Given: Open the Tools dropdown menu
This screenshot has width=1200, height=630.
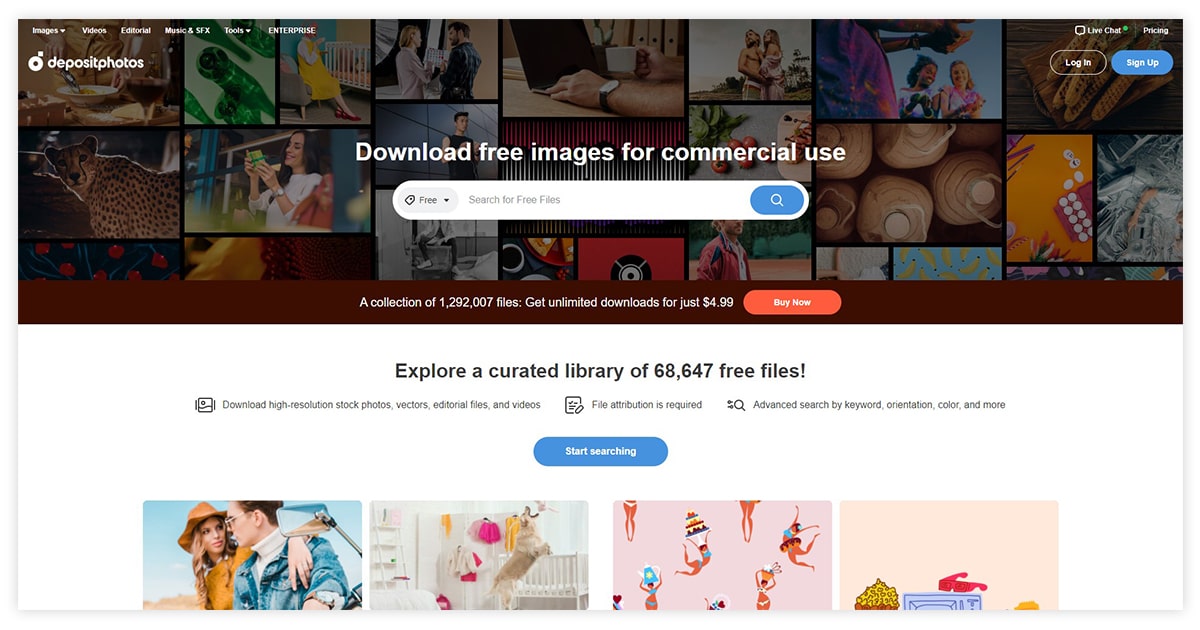Looking at the screenshot, I should 238,31.
